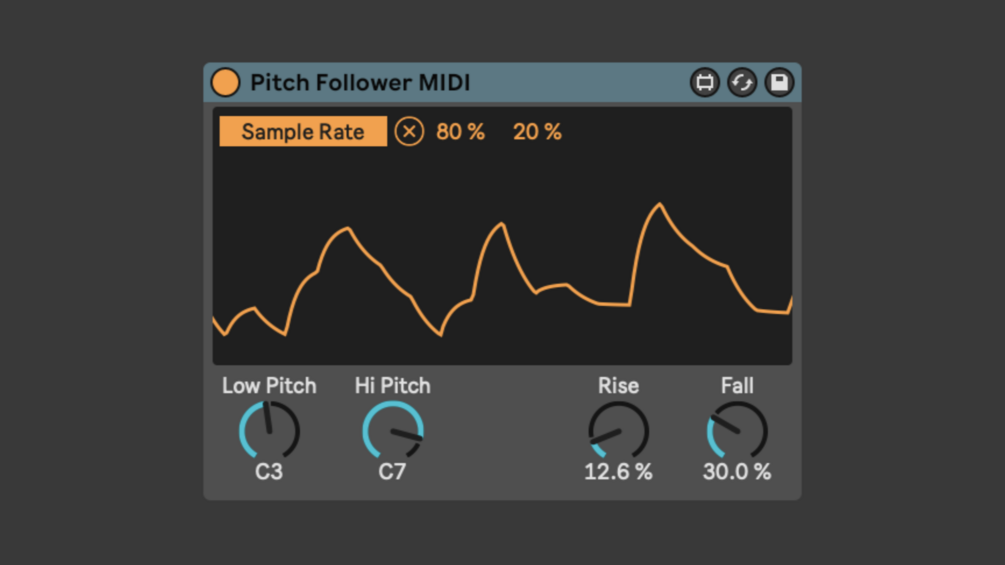1005x565 pixels.
Task: Select the 80 % value field
Action: 460,132
